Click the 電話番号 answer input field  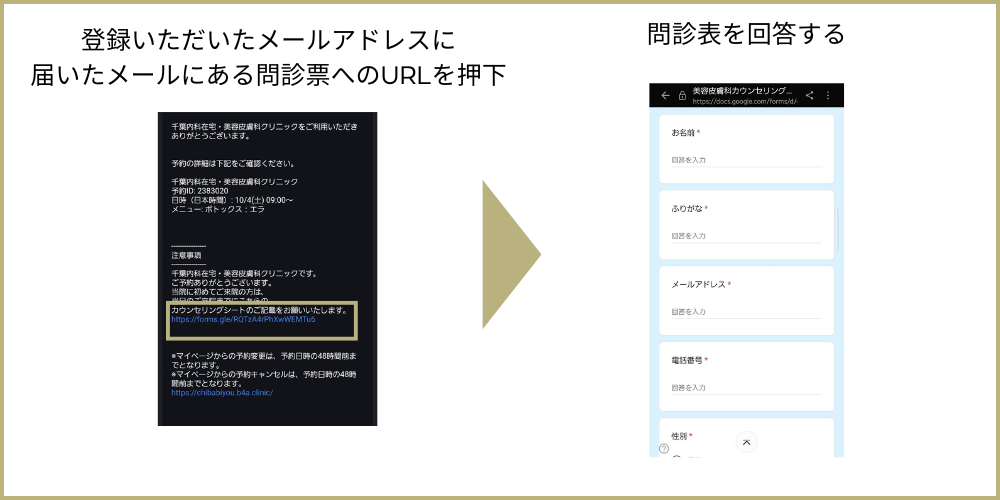746,388
